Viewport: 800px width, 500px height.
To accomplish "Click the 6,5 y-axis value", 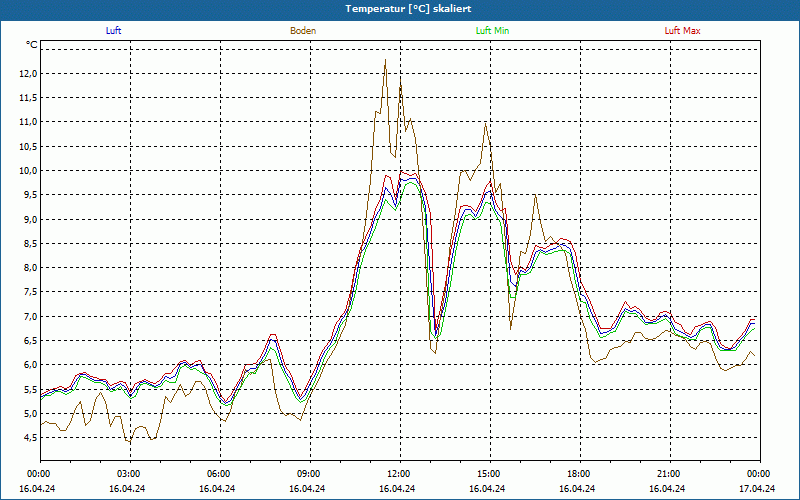I will [31, 341].
